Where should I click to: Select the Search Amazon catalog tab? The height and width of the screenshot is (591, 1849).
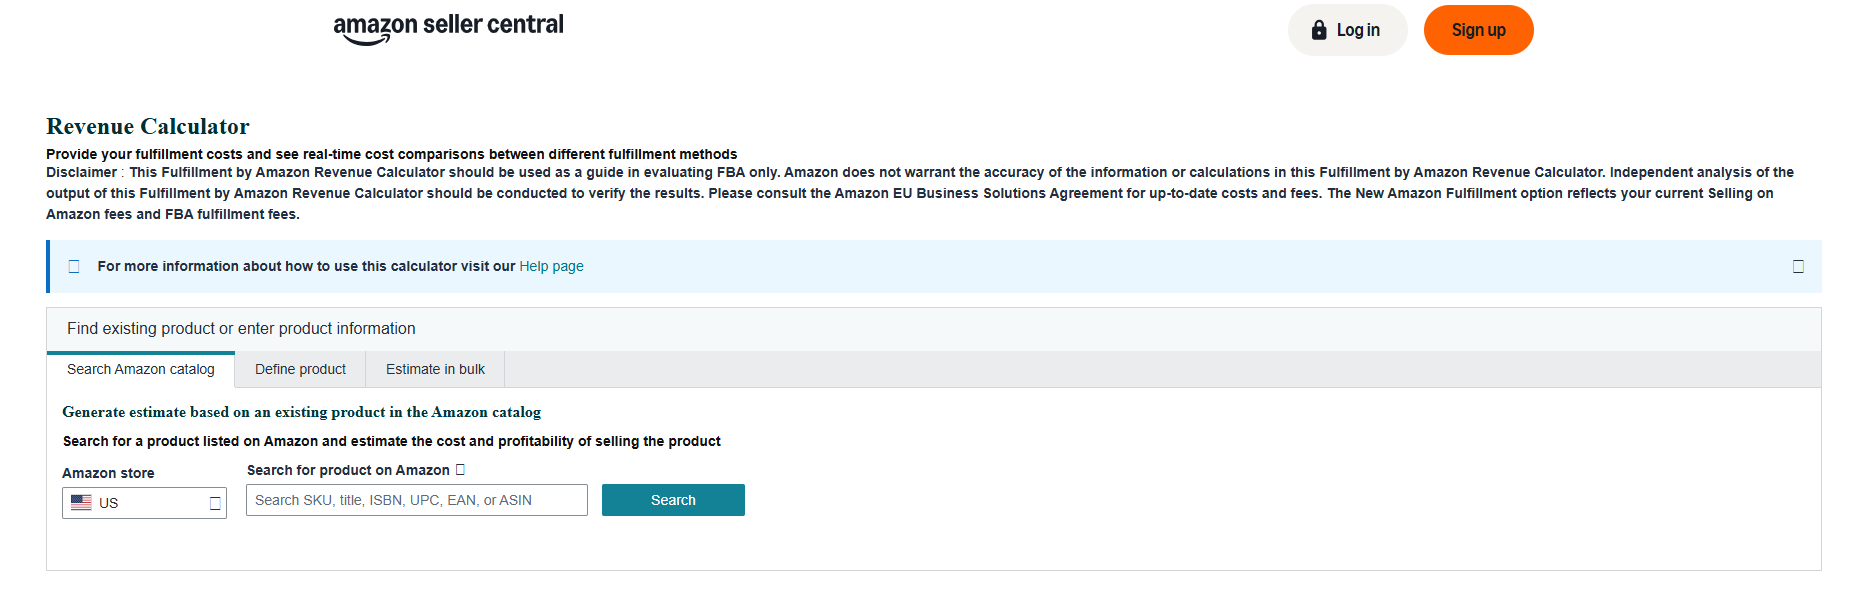(x=141, y=369)
